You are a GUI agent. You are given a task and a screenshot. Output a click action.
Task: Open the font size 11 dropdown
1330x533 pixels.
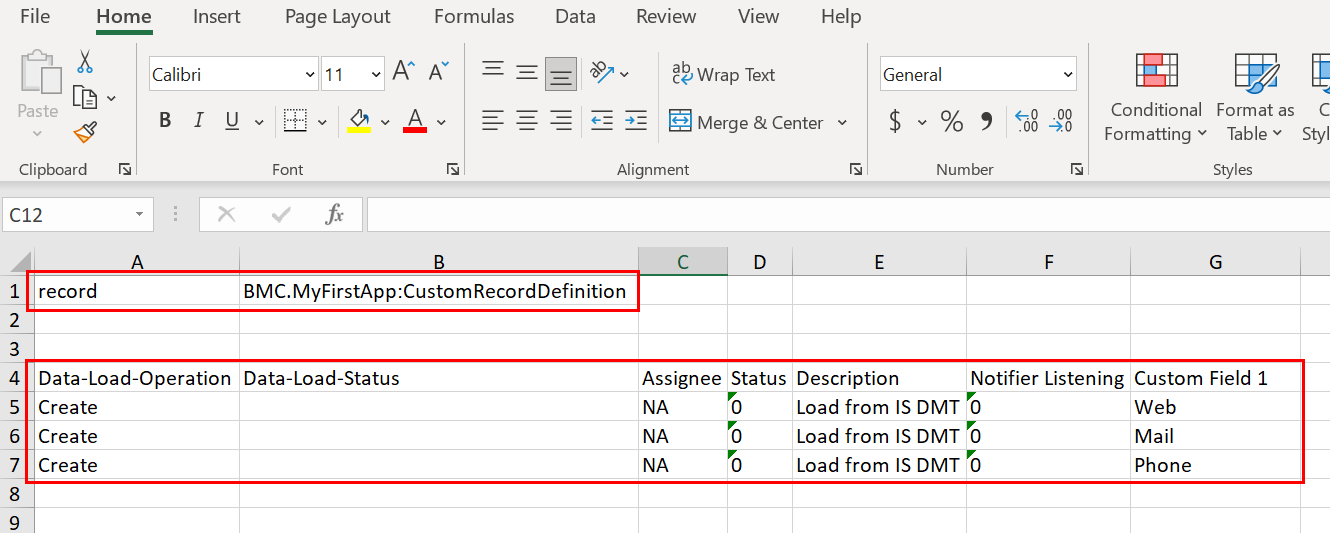click(376, 74)
